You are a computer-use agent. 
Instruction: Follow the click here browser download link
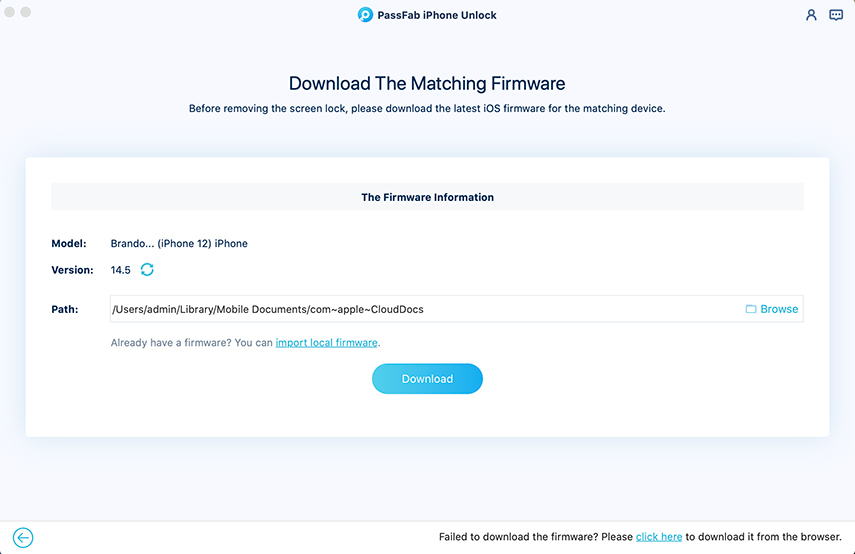point(659,537)
